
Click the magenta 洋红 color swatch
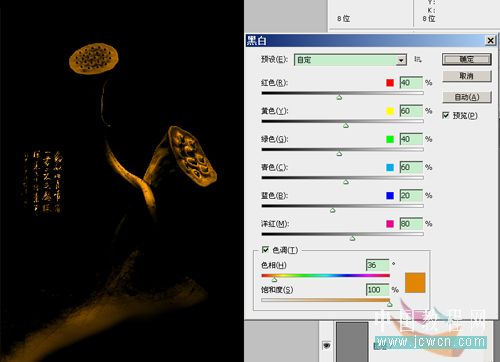pyautogui.click(x=390, y=224)
